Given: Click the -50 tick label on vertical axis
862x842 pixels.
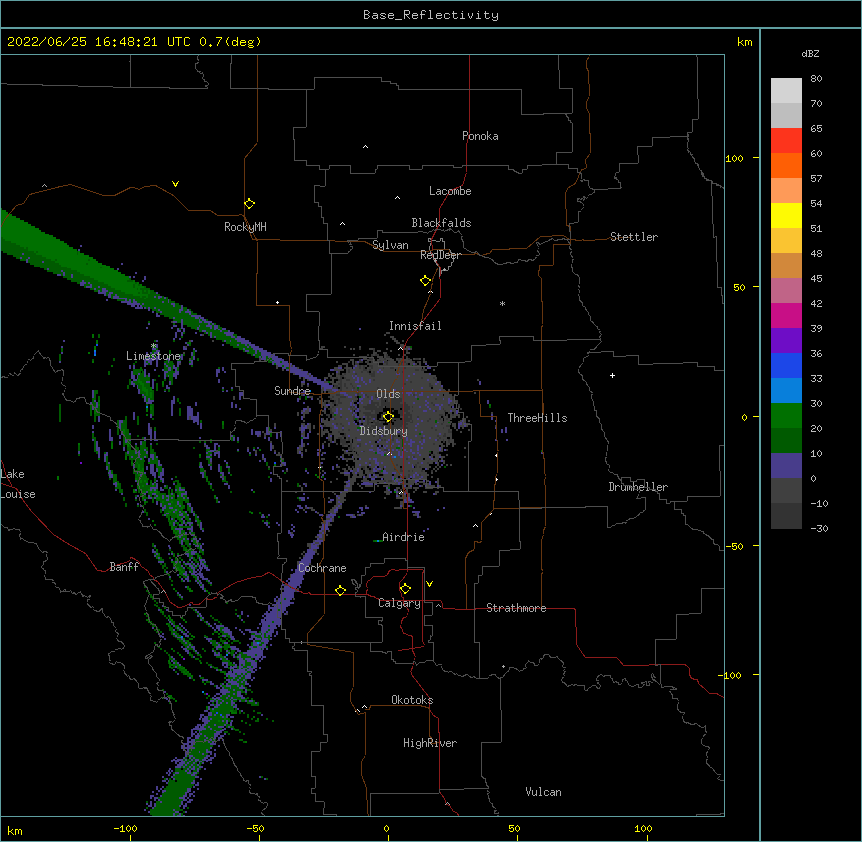Looking at the screenshot, I should tap(736, 546).
